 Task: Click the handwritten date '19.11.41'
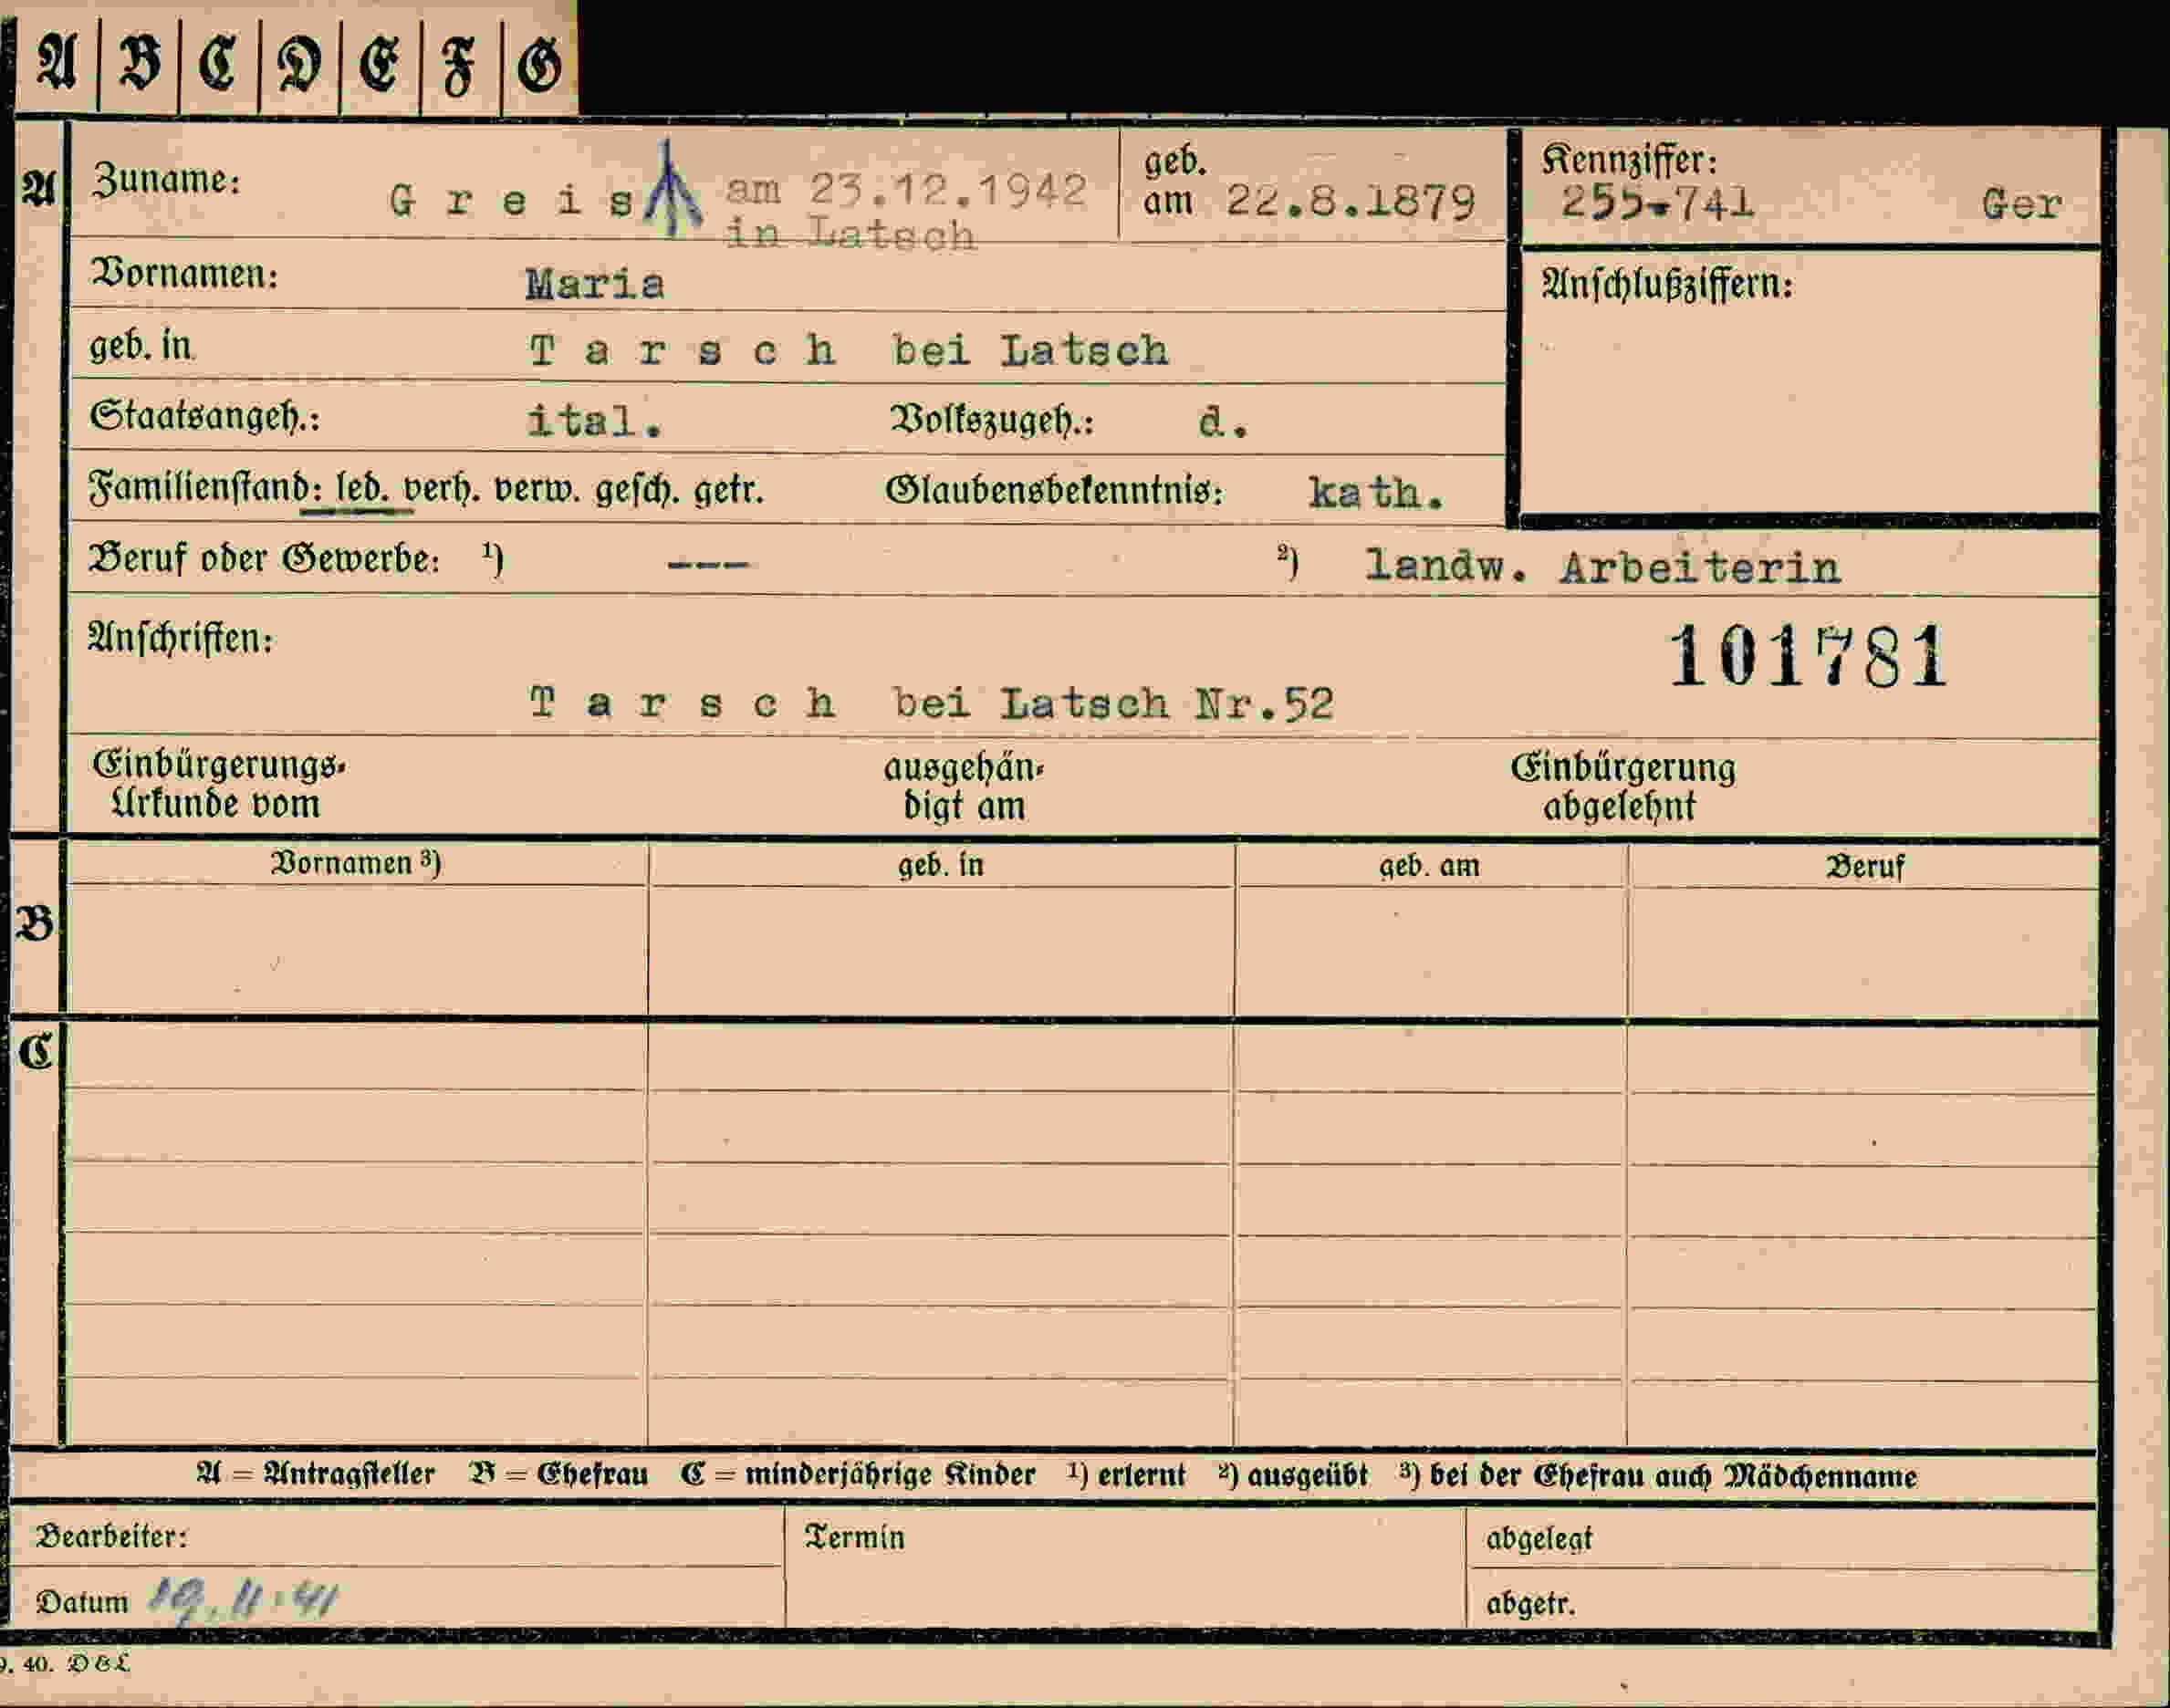[243, 1600]
